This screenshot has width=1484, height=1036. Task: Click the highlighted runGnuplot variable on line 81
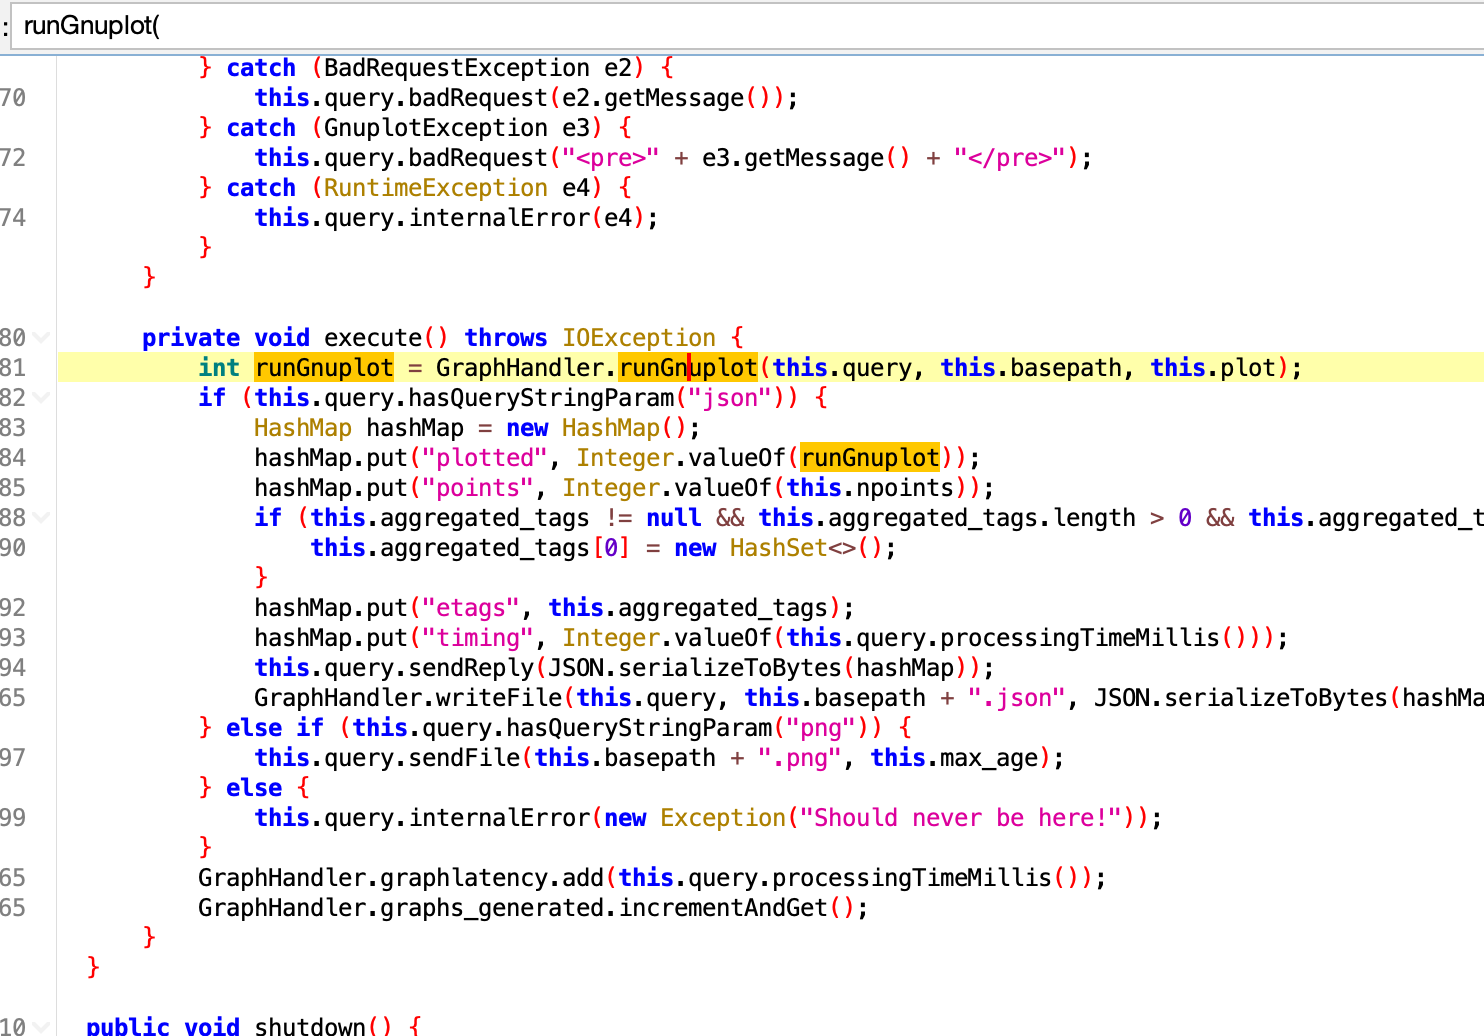click(x=324, y=367)
